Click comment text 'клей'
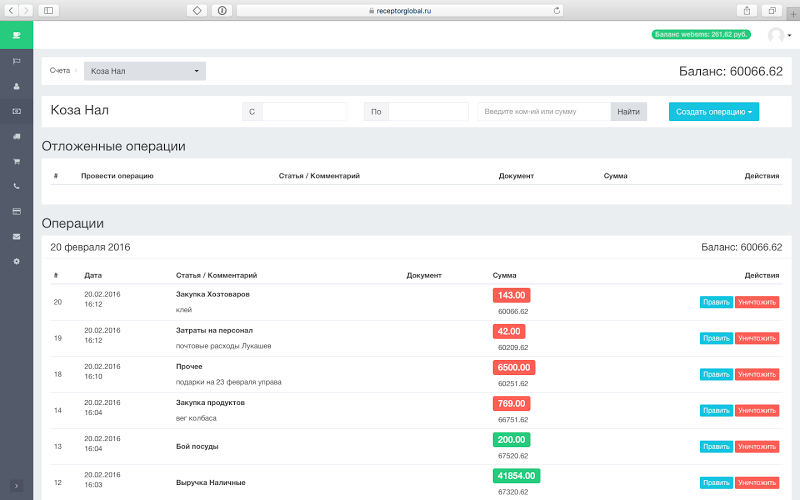This screenshot has height=500, width=800. [184, 310]
